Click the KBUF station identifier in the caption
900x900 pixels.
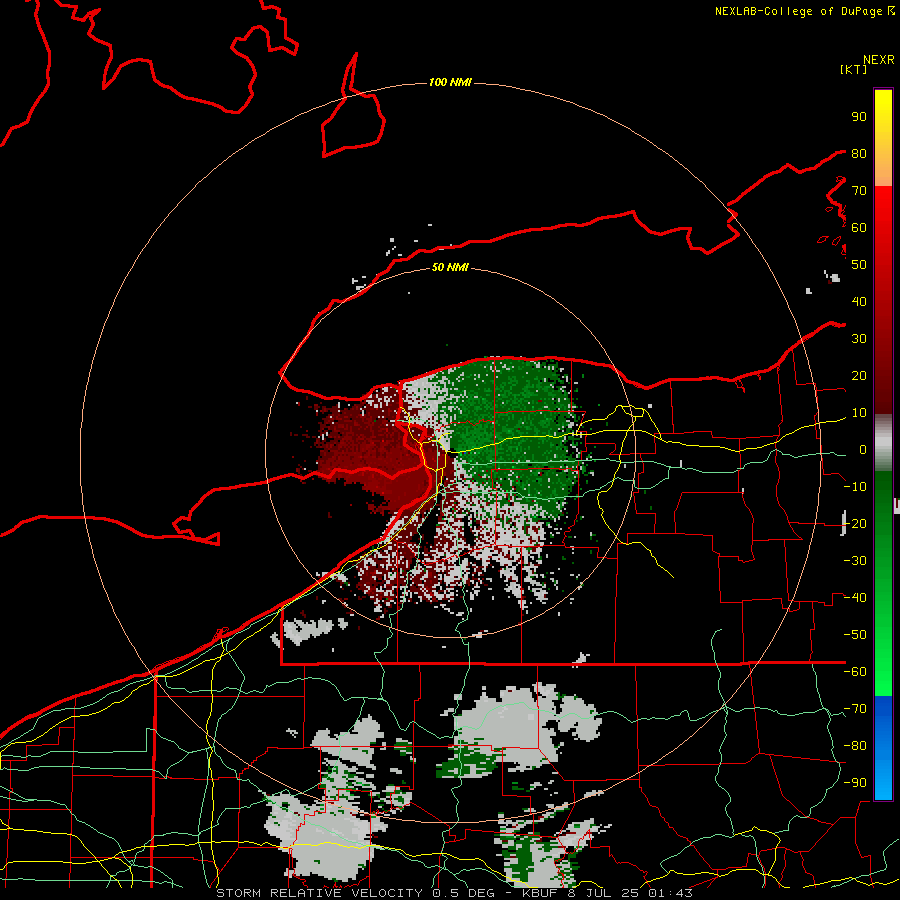[x=541, y=893]
